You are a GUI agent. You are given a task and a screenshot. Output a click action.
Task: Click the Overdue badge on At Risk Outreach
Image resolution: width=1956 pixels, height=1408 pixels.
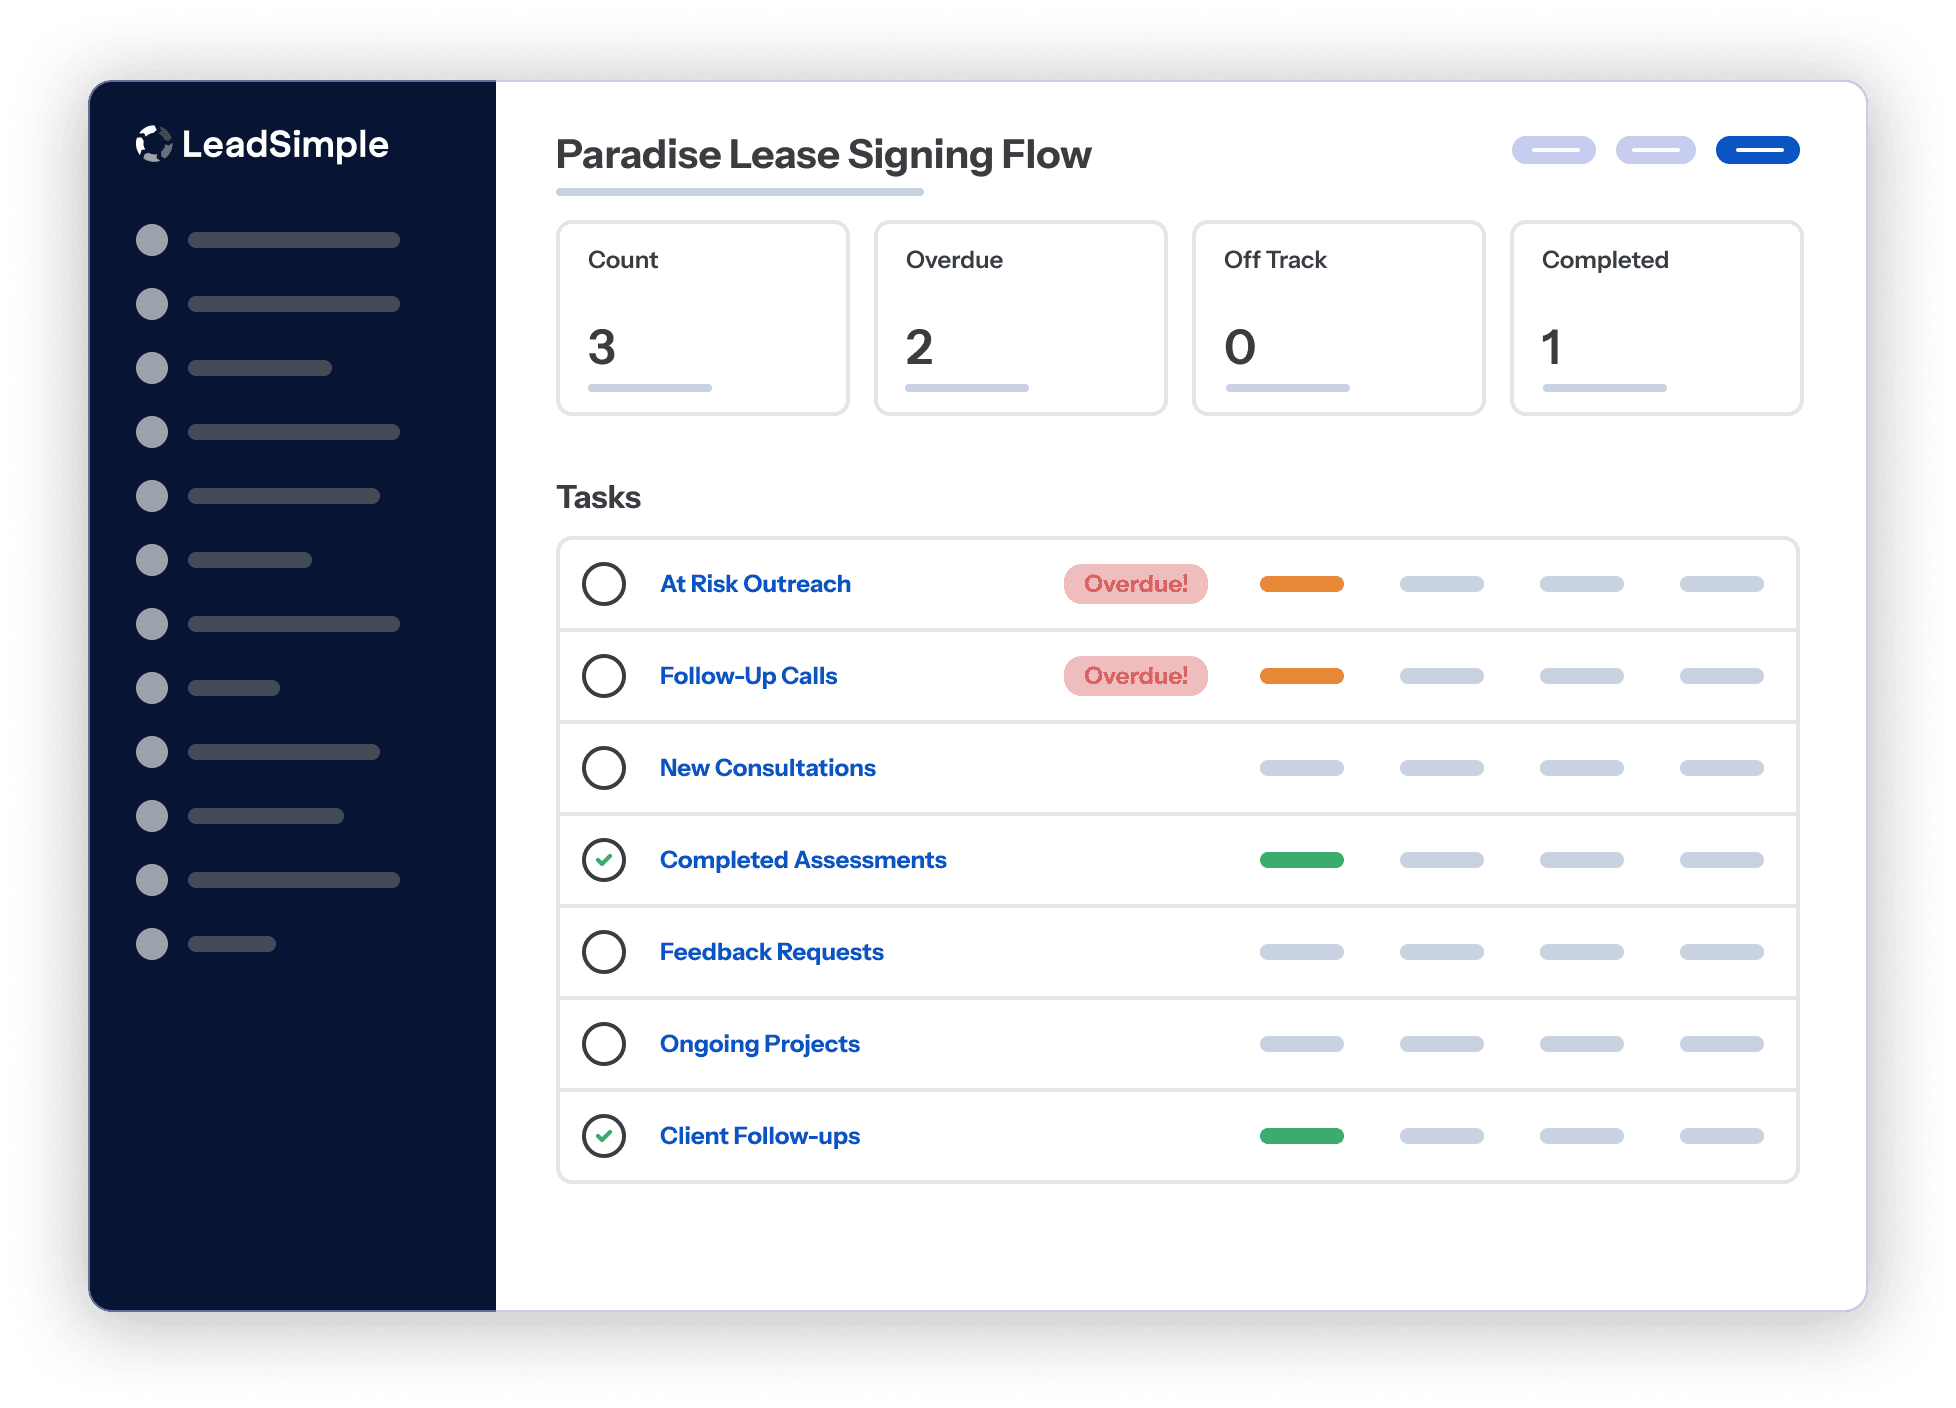pos(1135,584)
